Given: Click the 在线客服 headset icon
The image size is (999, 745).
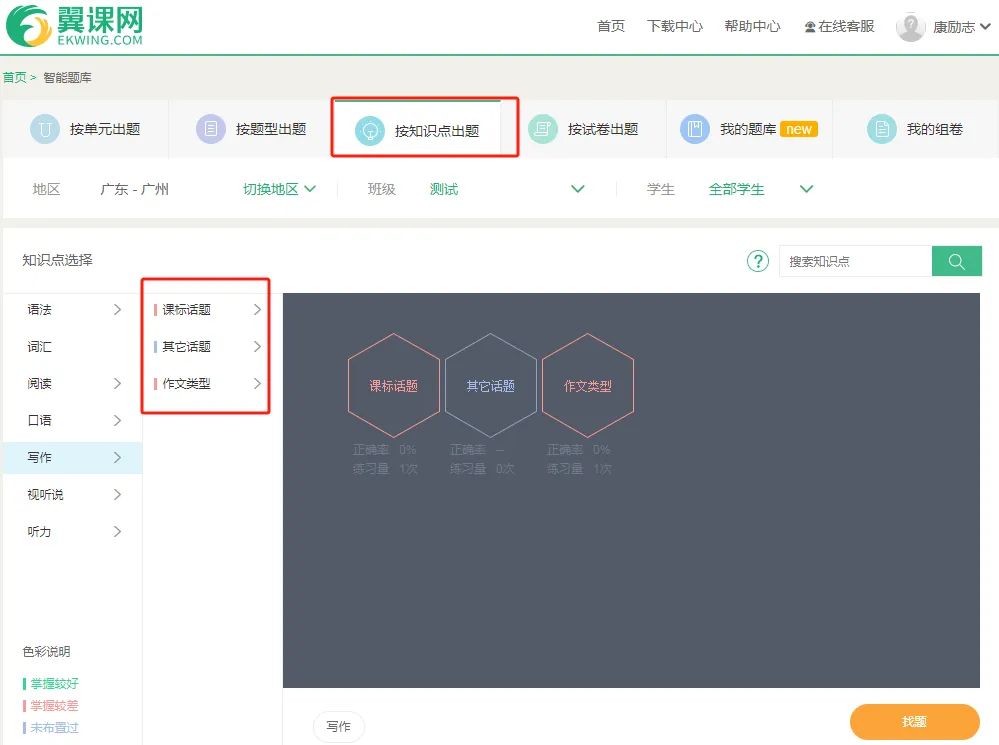Looking at the screenshot, I should pyautogui.click(x=810, y=27).
